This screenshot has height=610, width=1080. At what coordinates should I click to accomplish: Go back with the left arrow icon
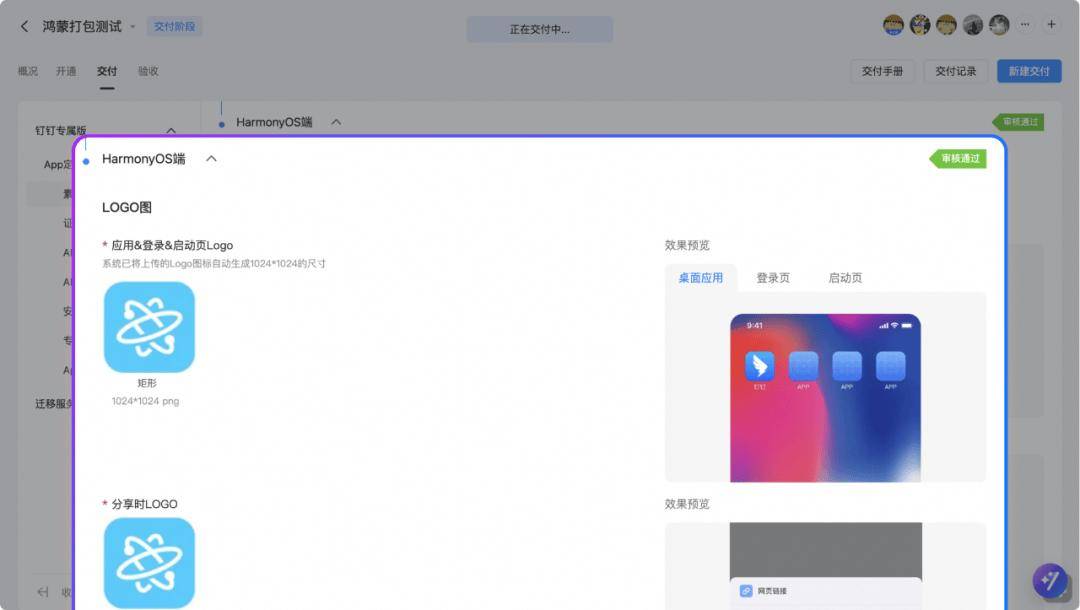click(x=25, y=26)
